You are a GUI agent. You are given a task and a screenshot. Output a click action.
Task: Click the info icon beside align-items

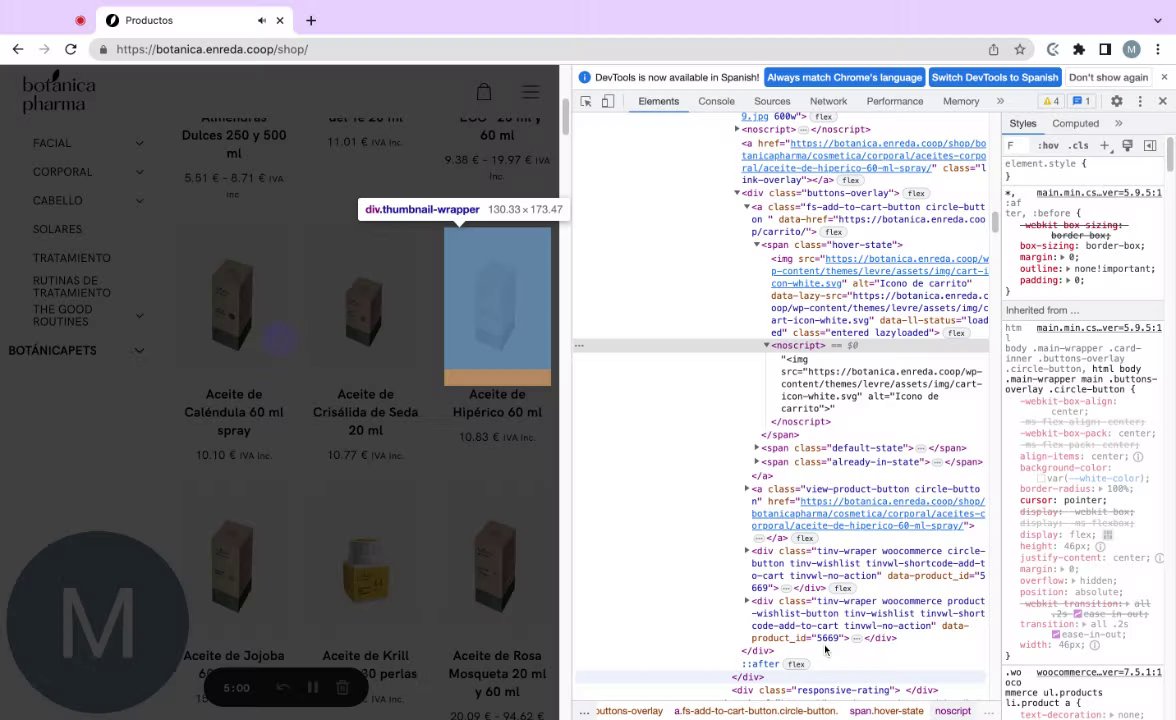click(x=1138, y=457)
